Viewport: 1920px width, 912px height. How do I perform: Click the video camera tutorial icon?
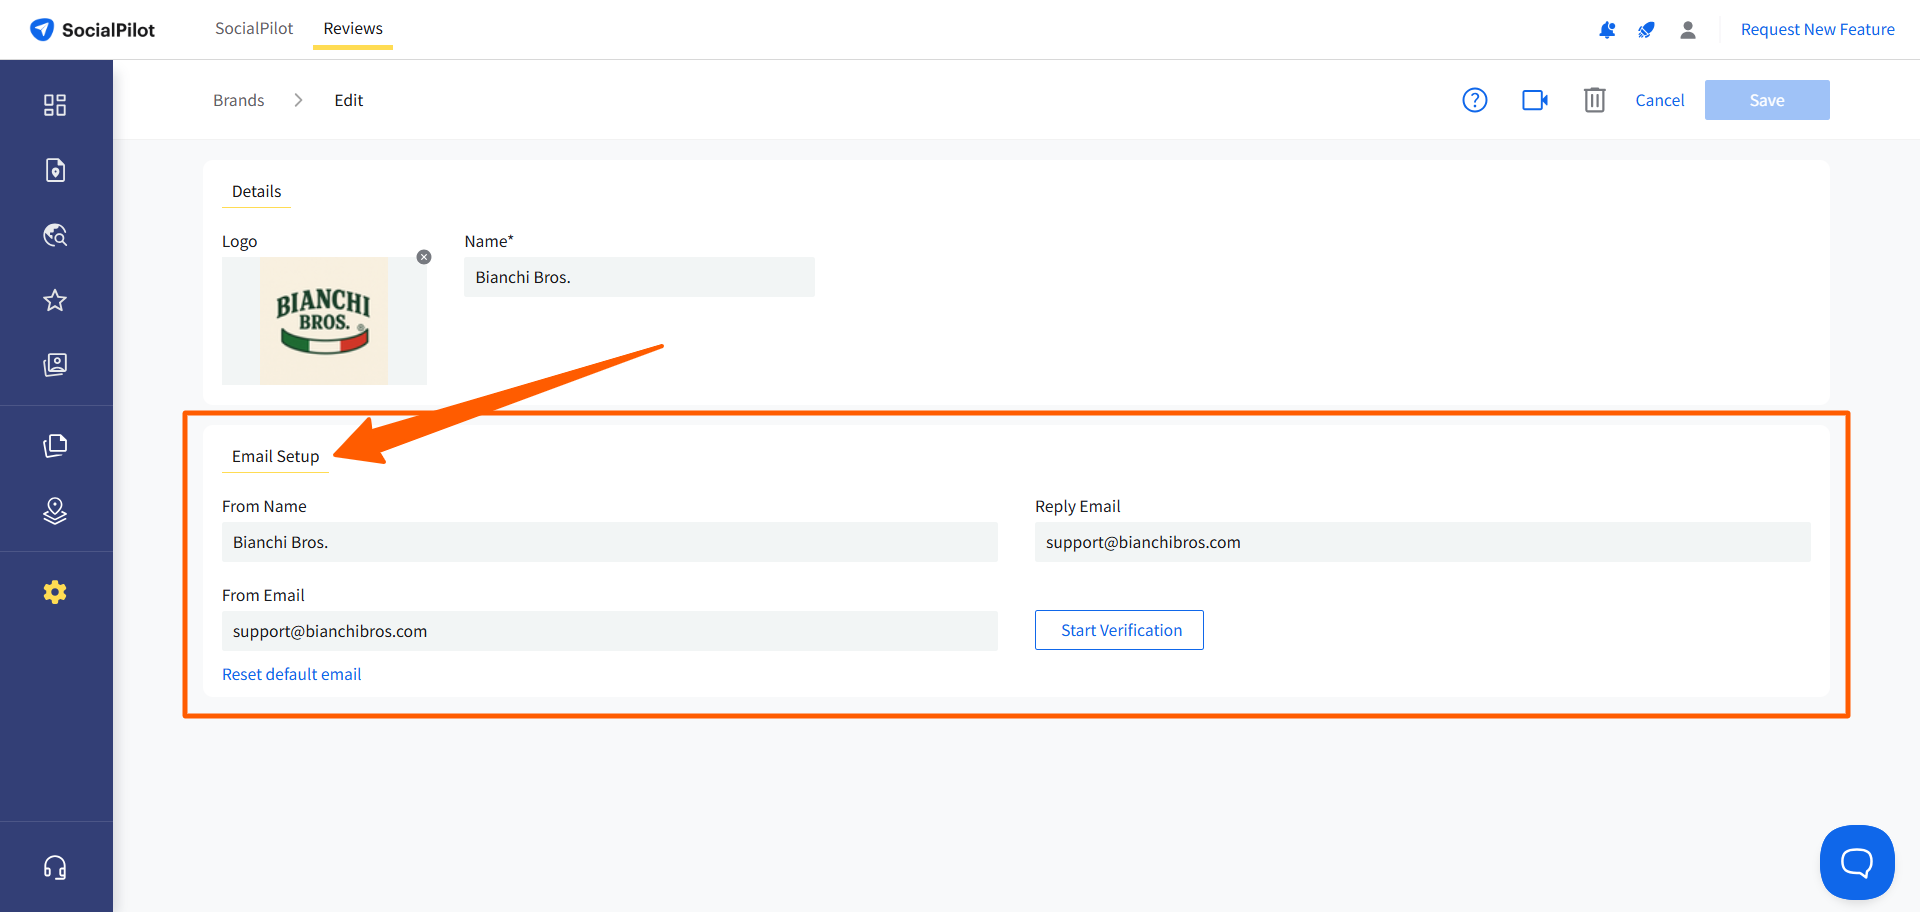(x=1535, y=100)
